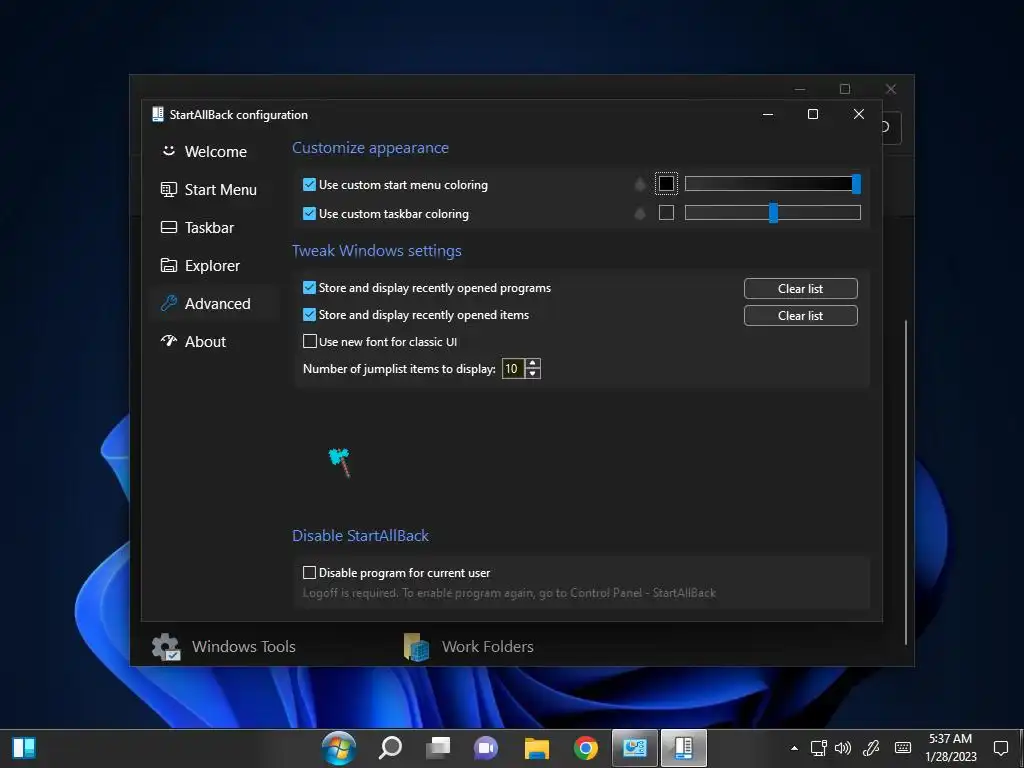The image size is (1024, 768).
Task: Click the Control Panel window scrollbar
Action: coord(906,482)
